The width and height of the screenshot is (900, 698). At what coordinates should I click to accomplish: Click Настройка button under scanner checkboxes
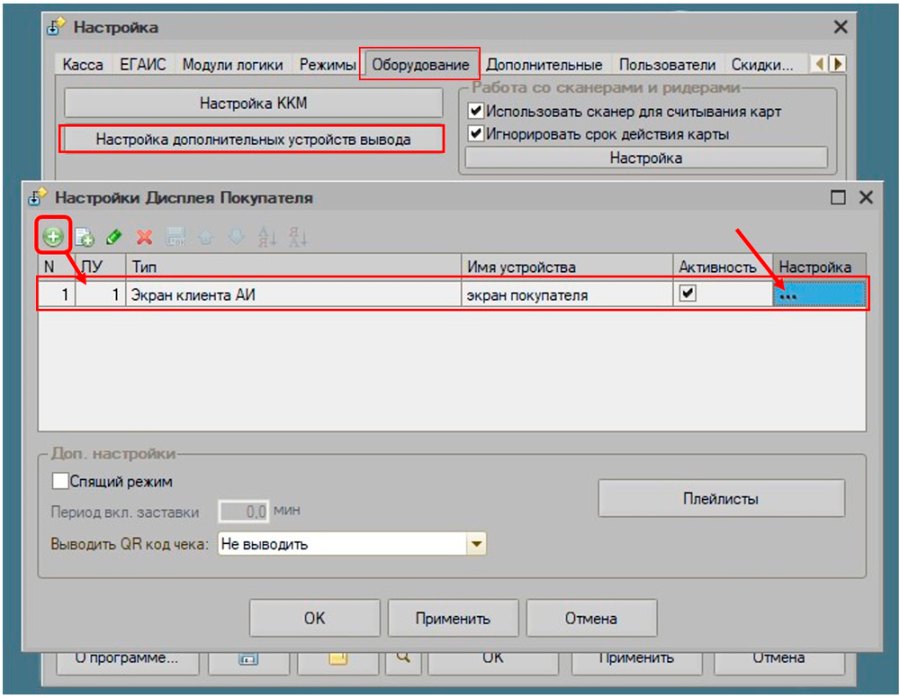coord(646,158)
